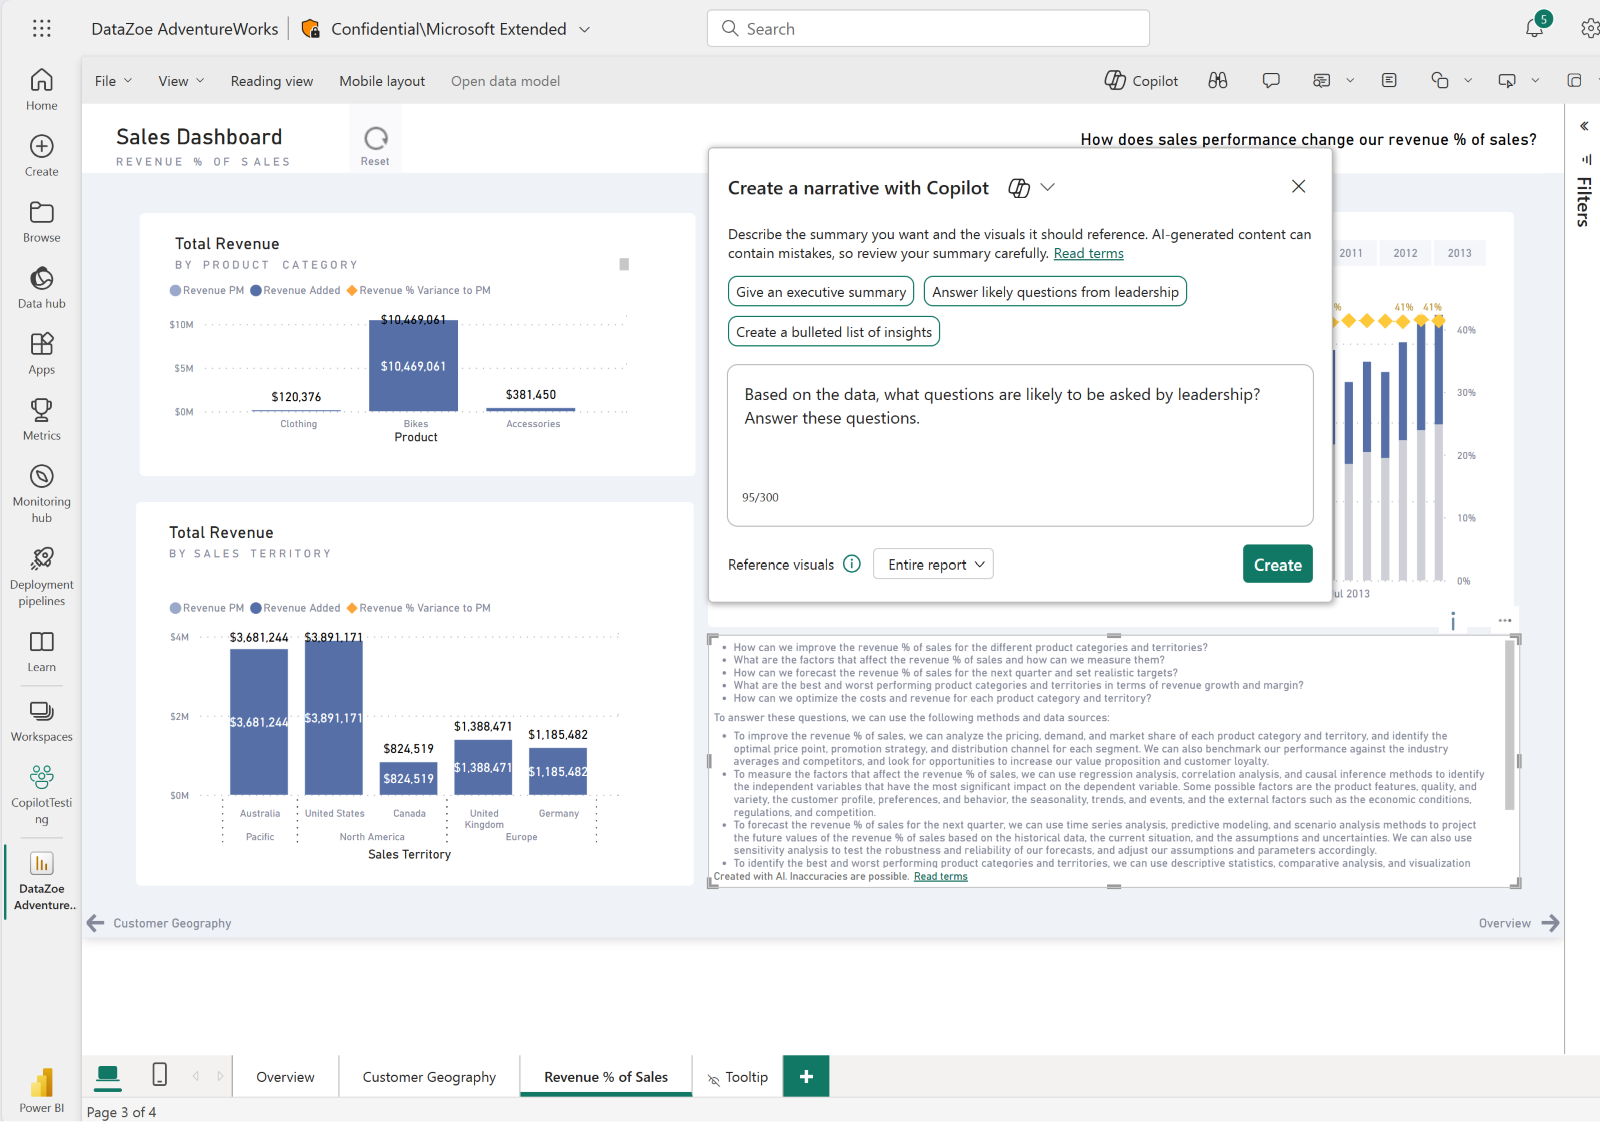Switch to desktop layout view icon
Viewport: 1600px width, 1122px height.
[x=108, y=1076]
